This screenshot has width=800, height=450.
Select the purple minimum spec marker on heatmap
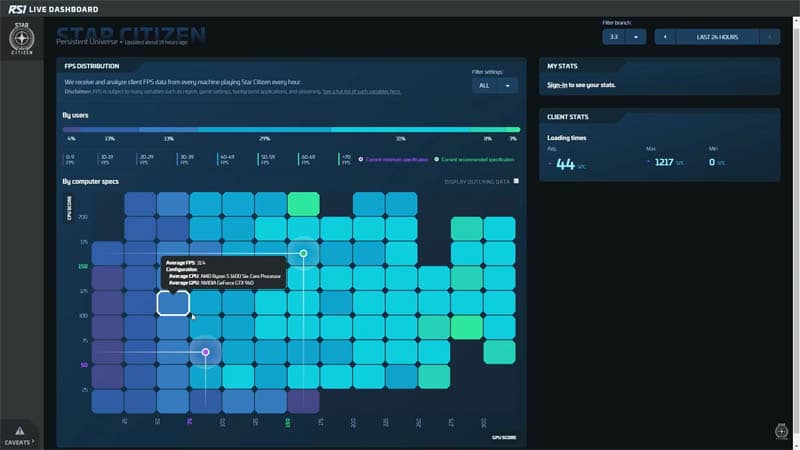(x=206, y=352)
